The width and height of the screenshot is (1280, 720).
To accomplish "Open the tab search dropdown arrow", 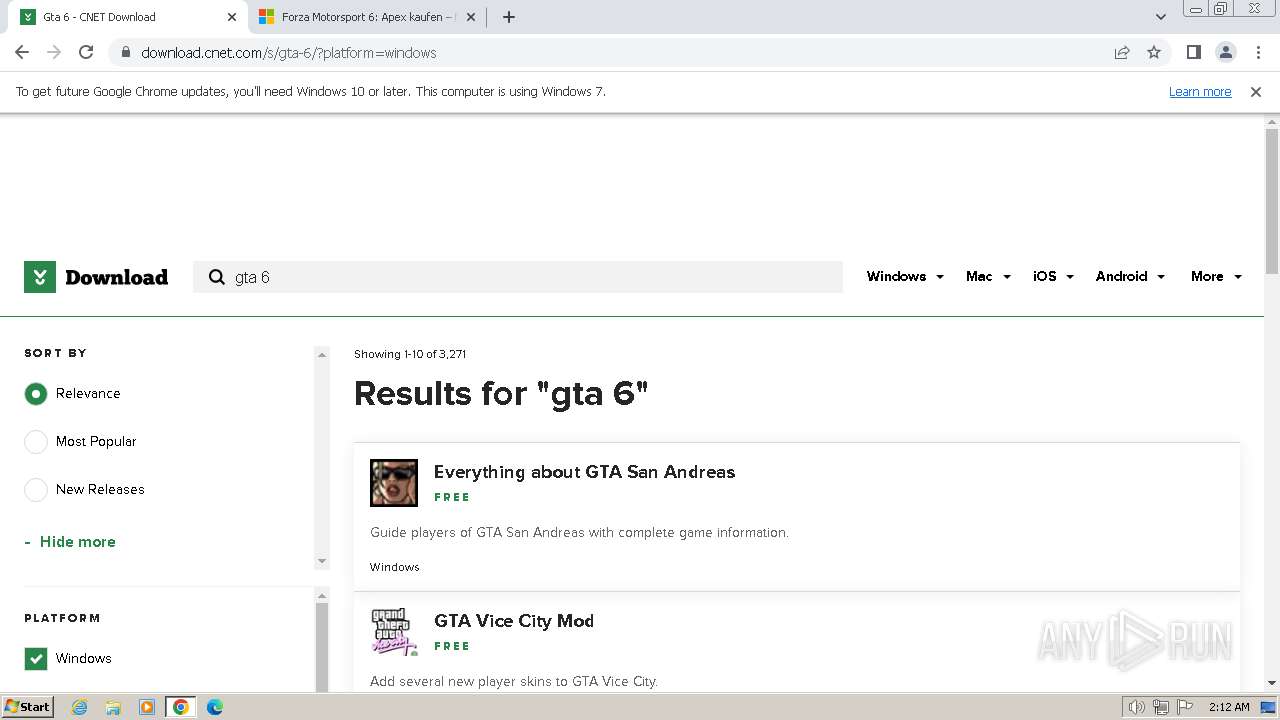I will [x=1161, y=17].
